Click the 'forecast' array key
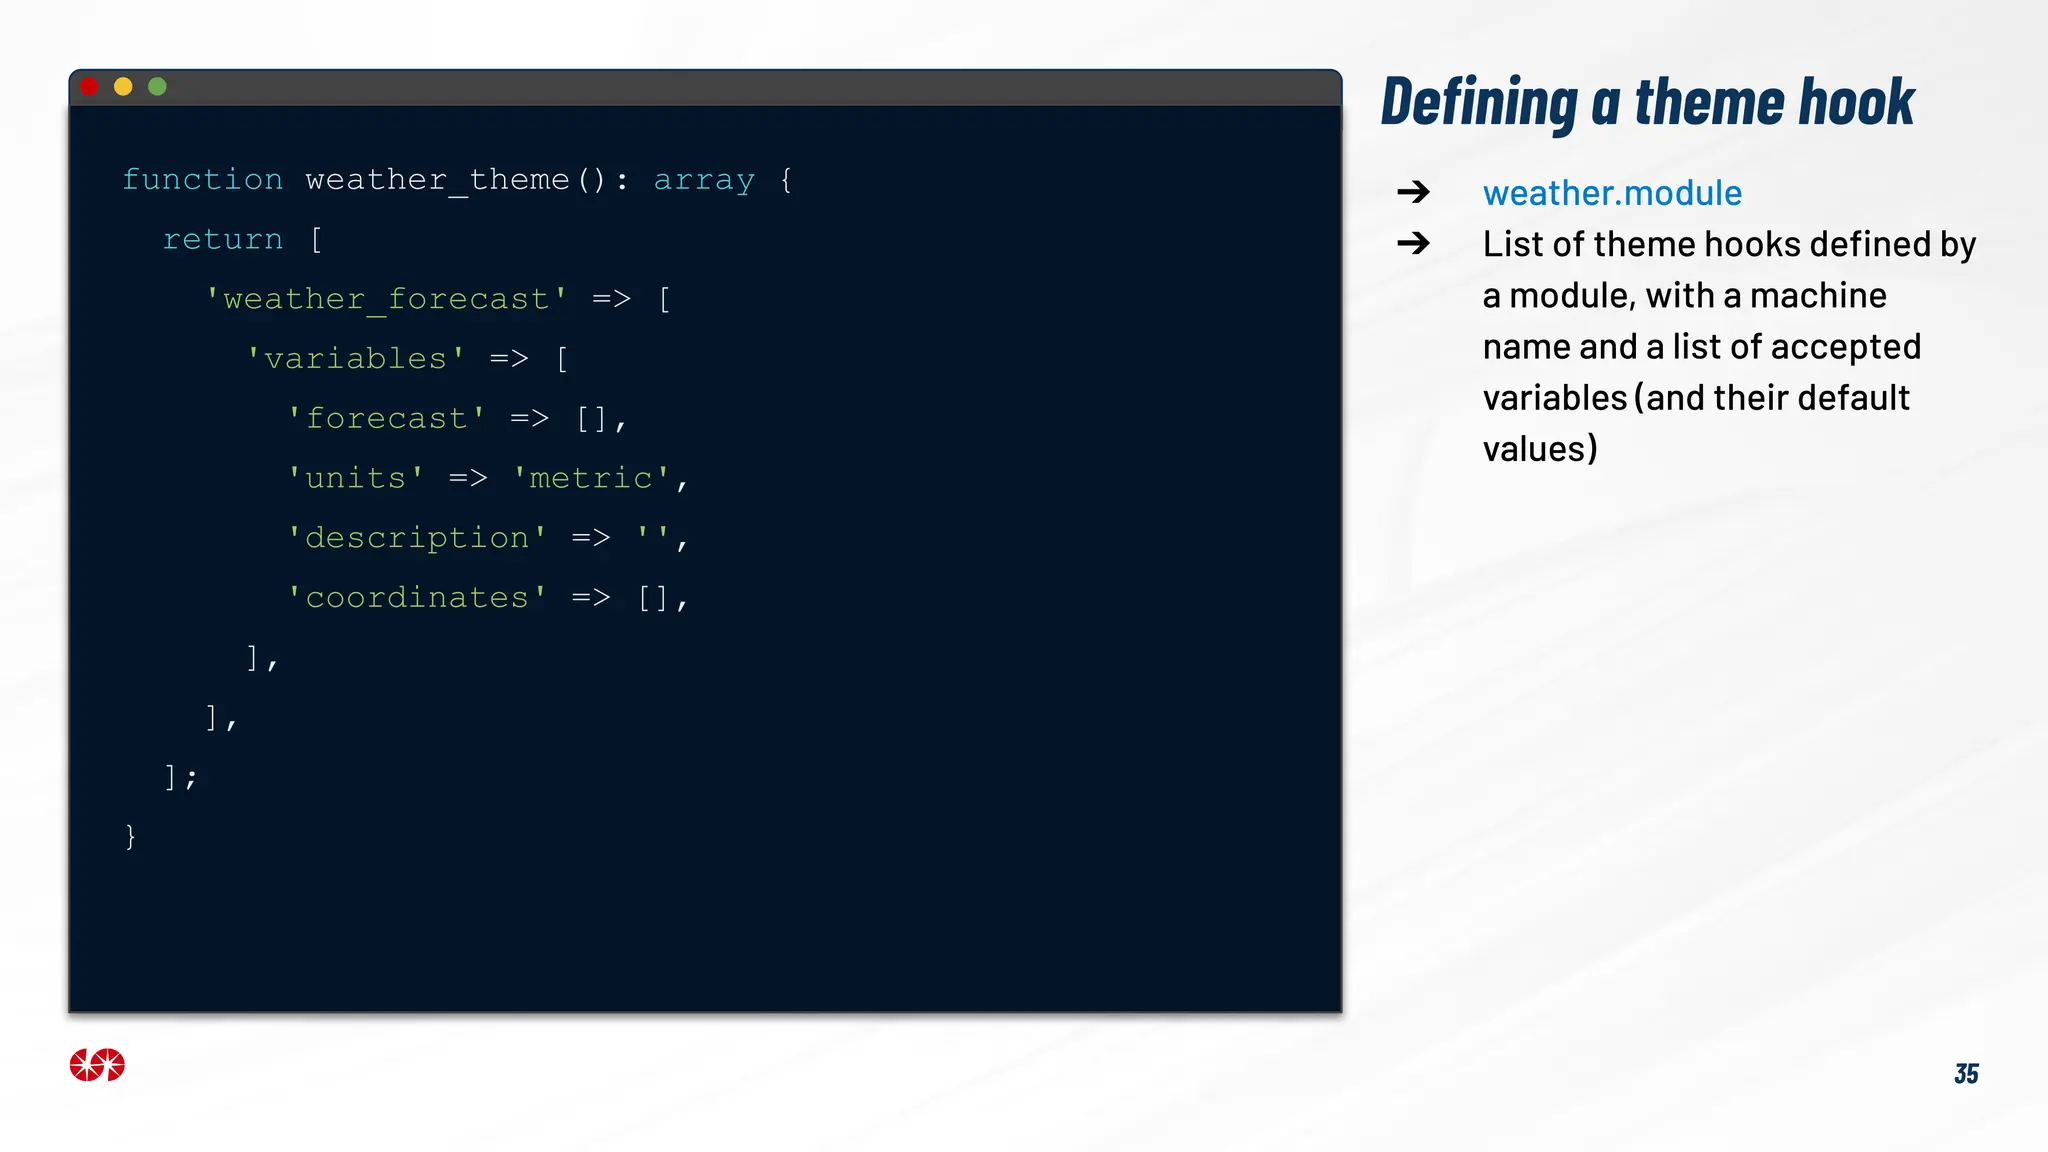Image resolution: width=2048 pixels, height=1152 pixels. pos(386,419)
